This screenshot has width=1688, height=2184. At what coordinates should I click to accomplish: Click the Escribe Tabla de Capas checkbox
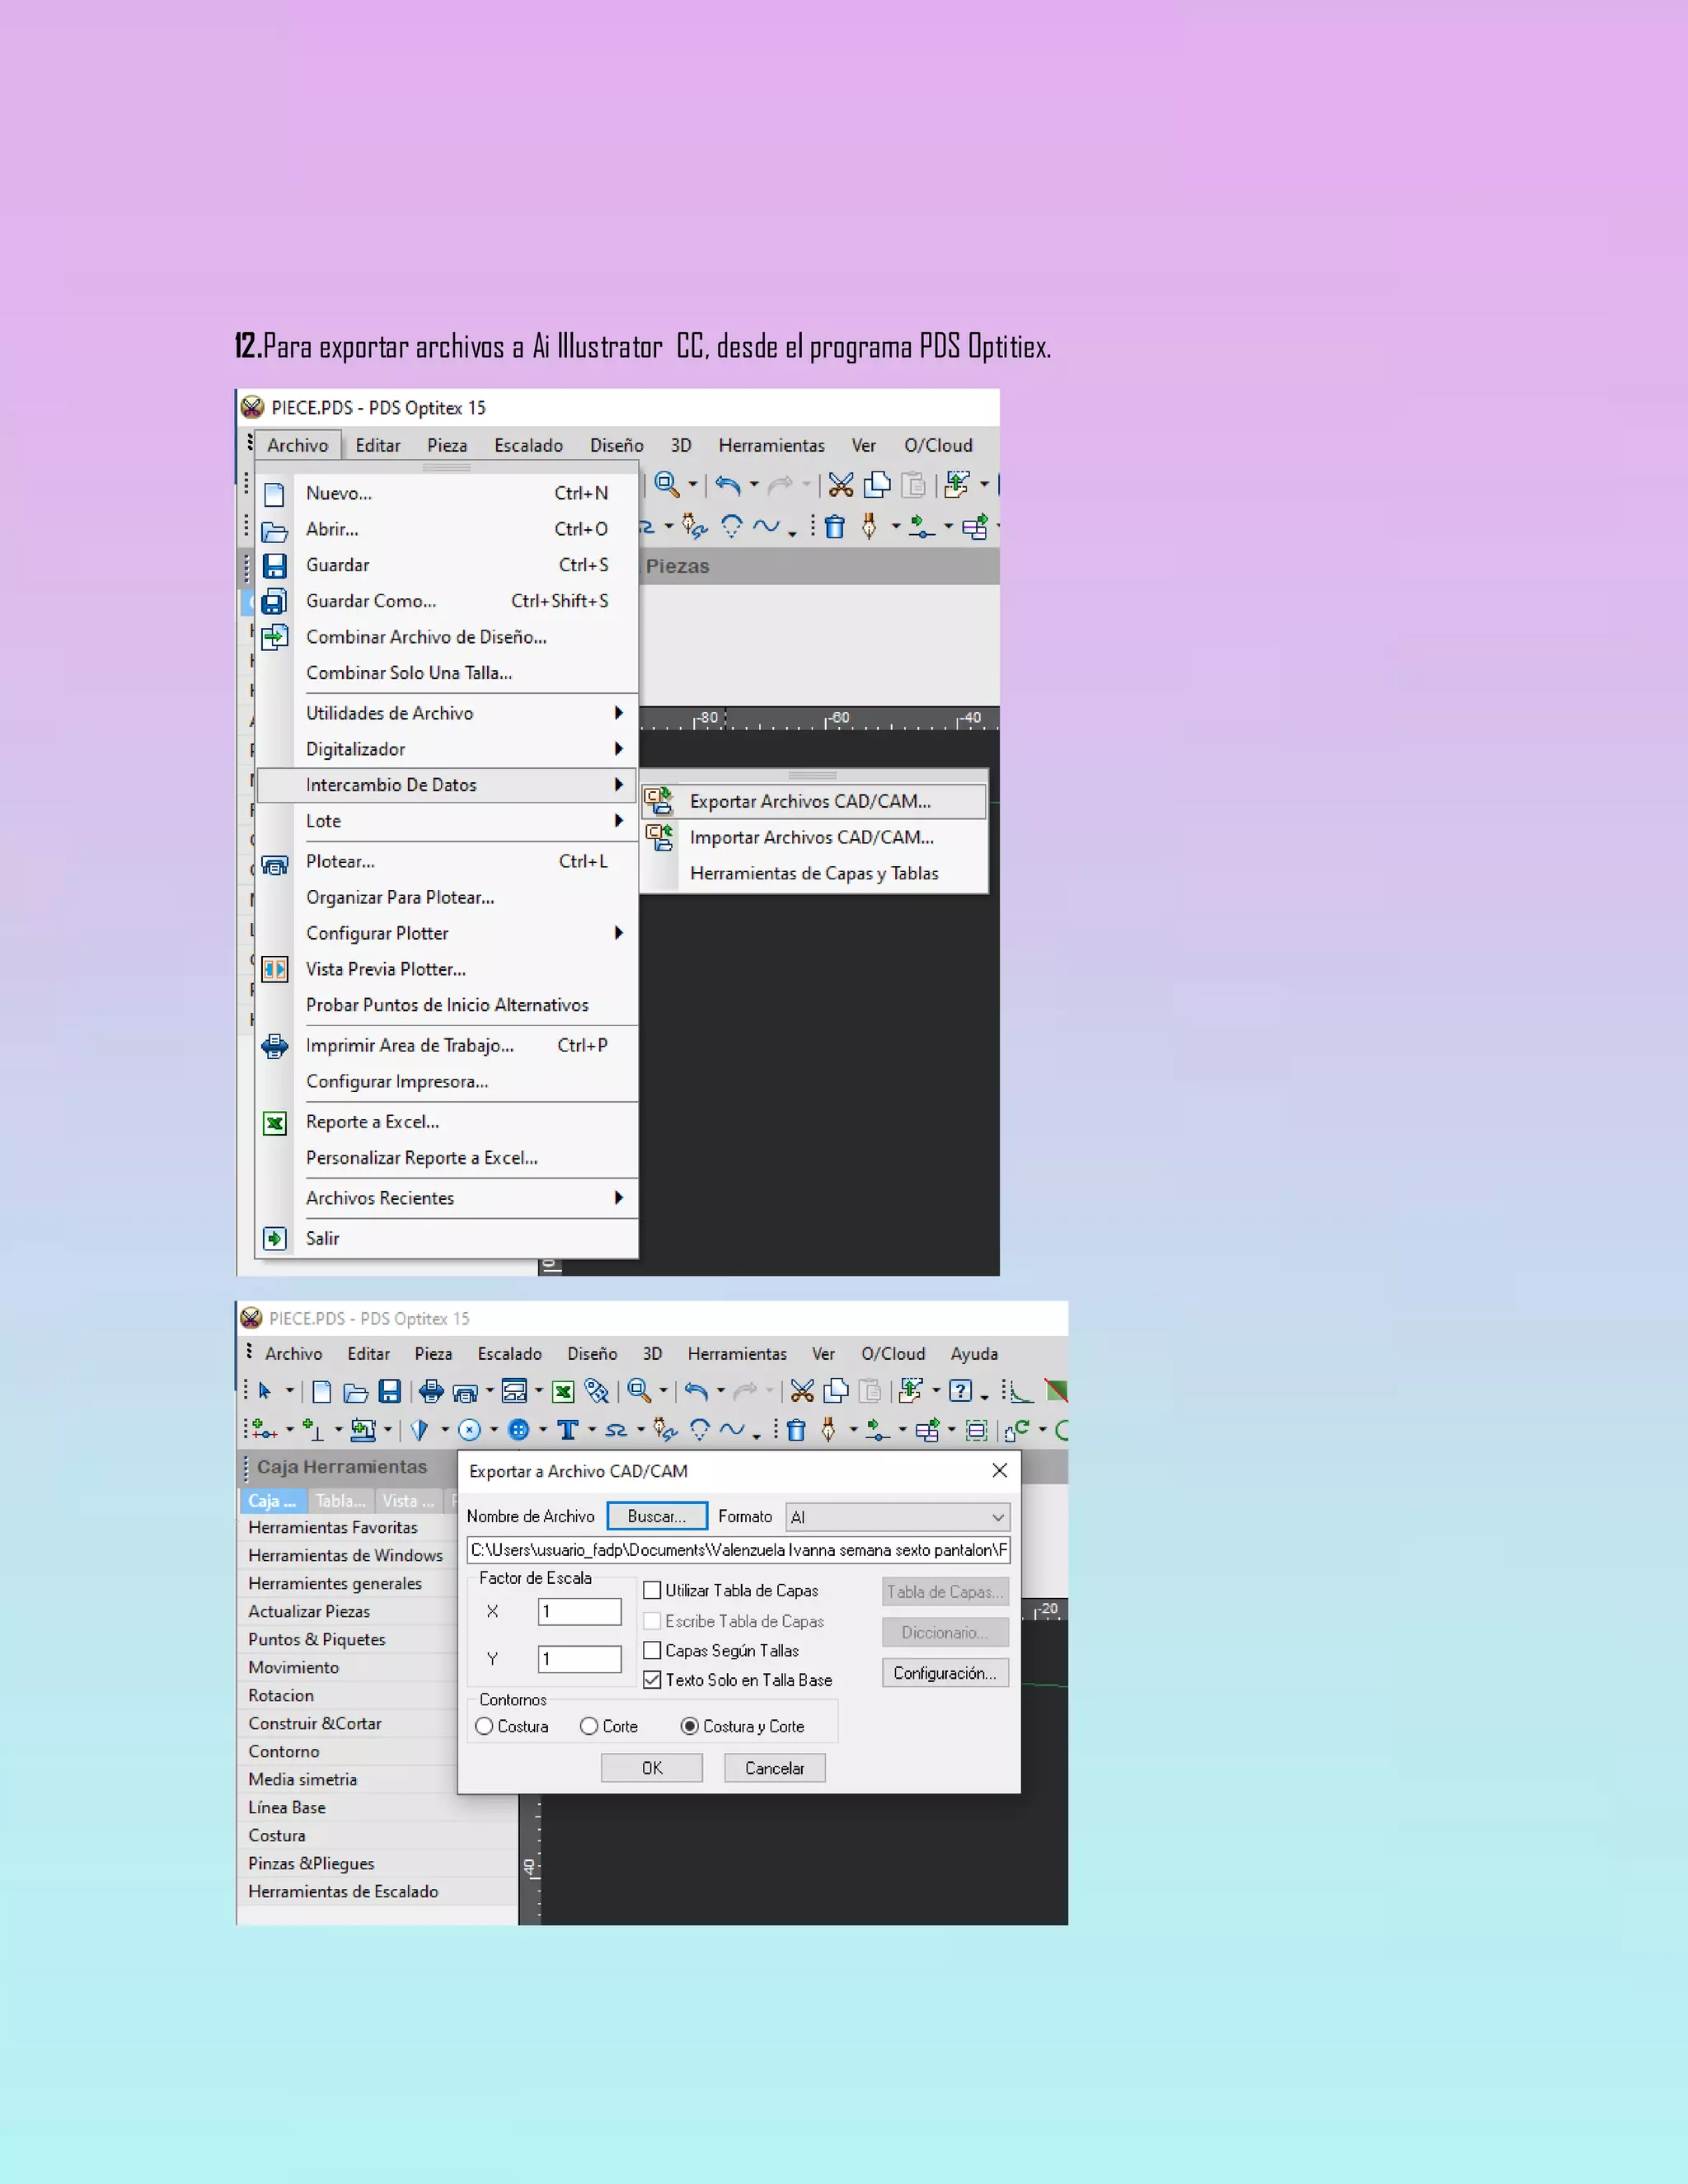coord(652,1621)
